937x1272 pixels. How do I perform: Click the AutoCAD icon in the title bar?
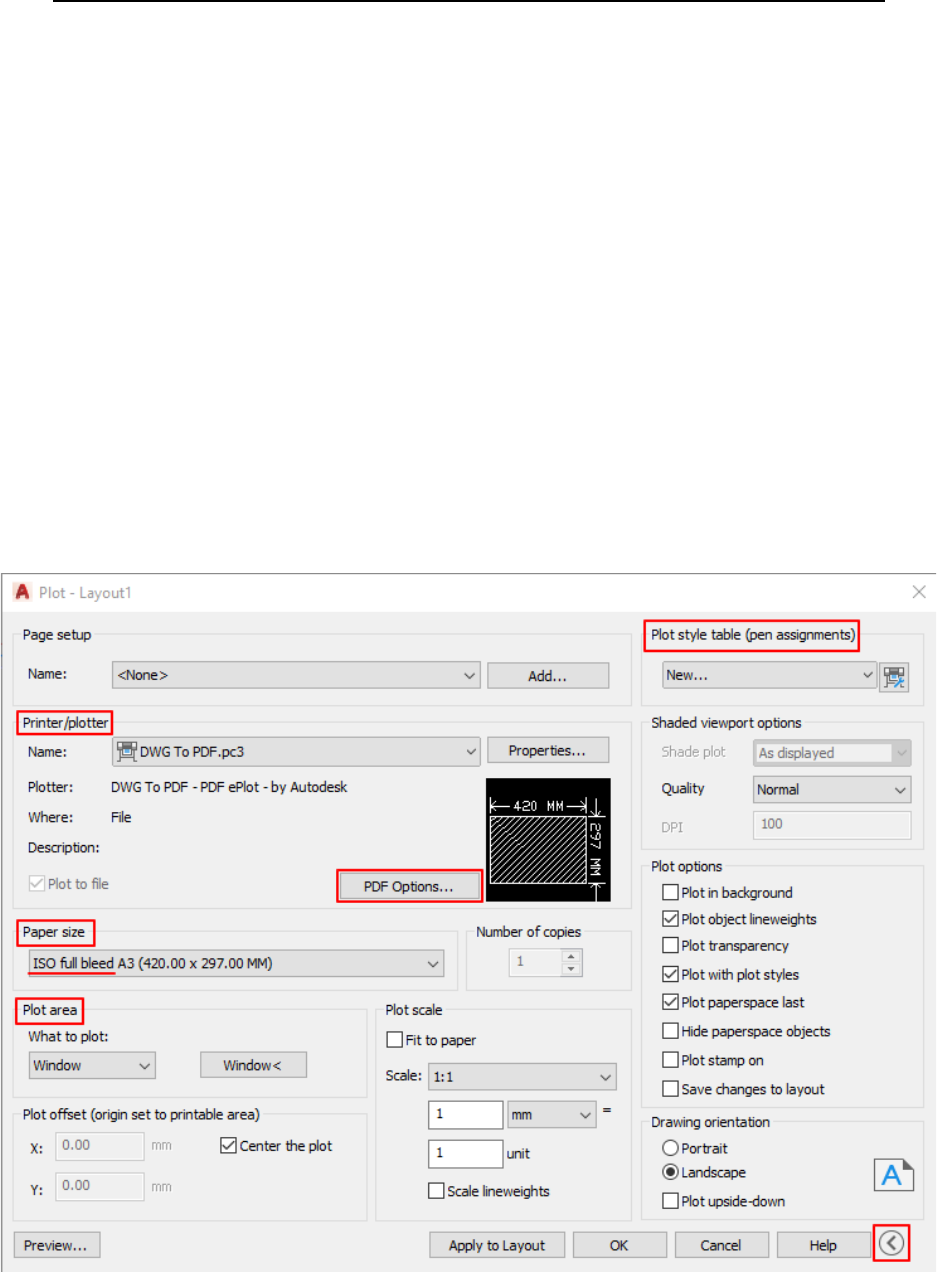pyautogui.click(x=21, y=592)
